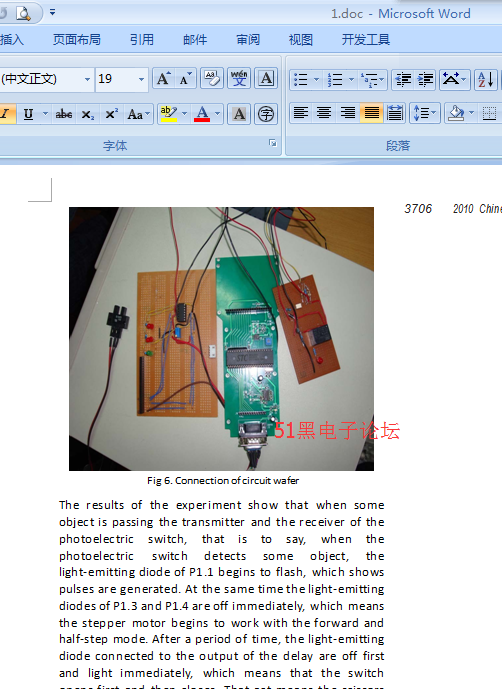This screenshot has height=689, width=502.
Task: Apply yellow text highlight color
Action: tap(168, 114)
